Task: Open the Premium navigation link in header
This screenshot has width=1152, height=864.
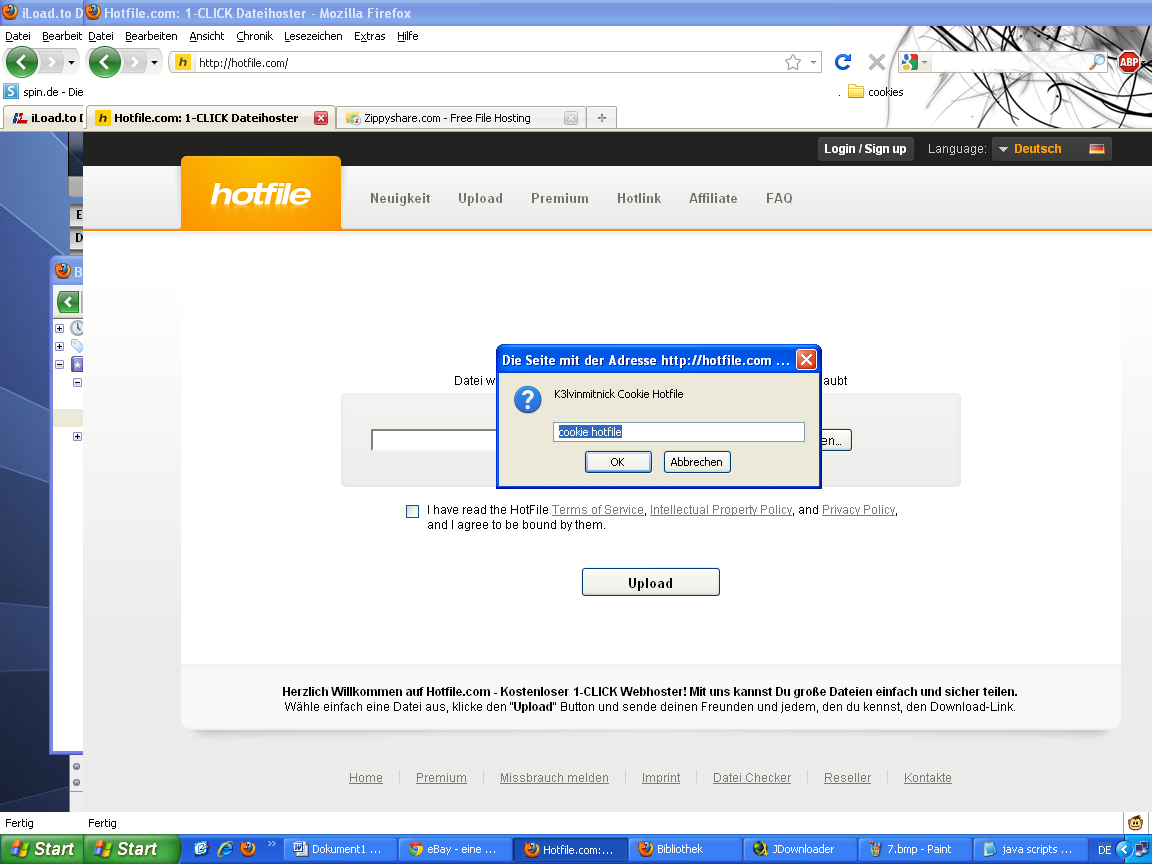Action: pos(559,198)
